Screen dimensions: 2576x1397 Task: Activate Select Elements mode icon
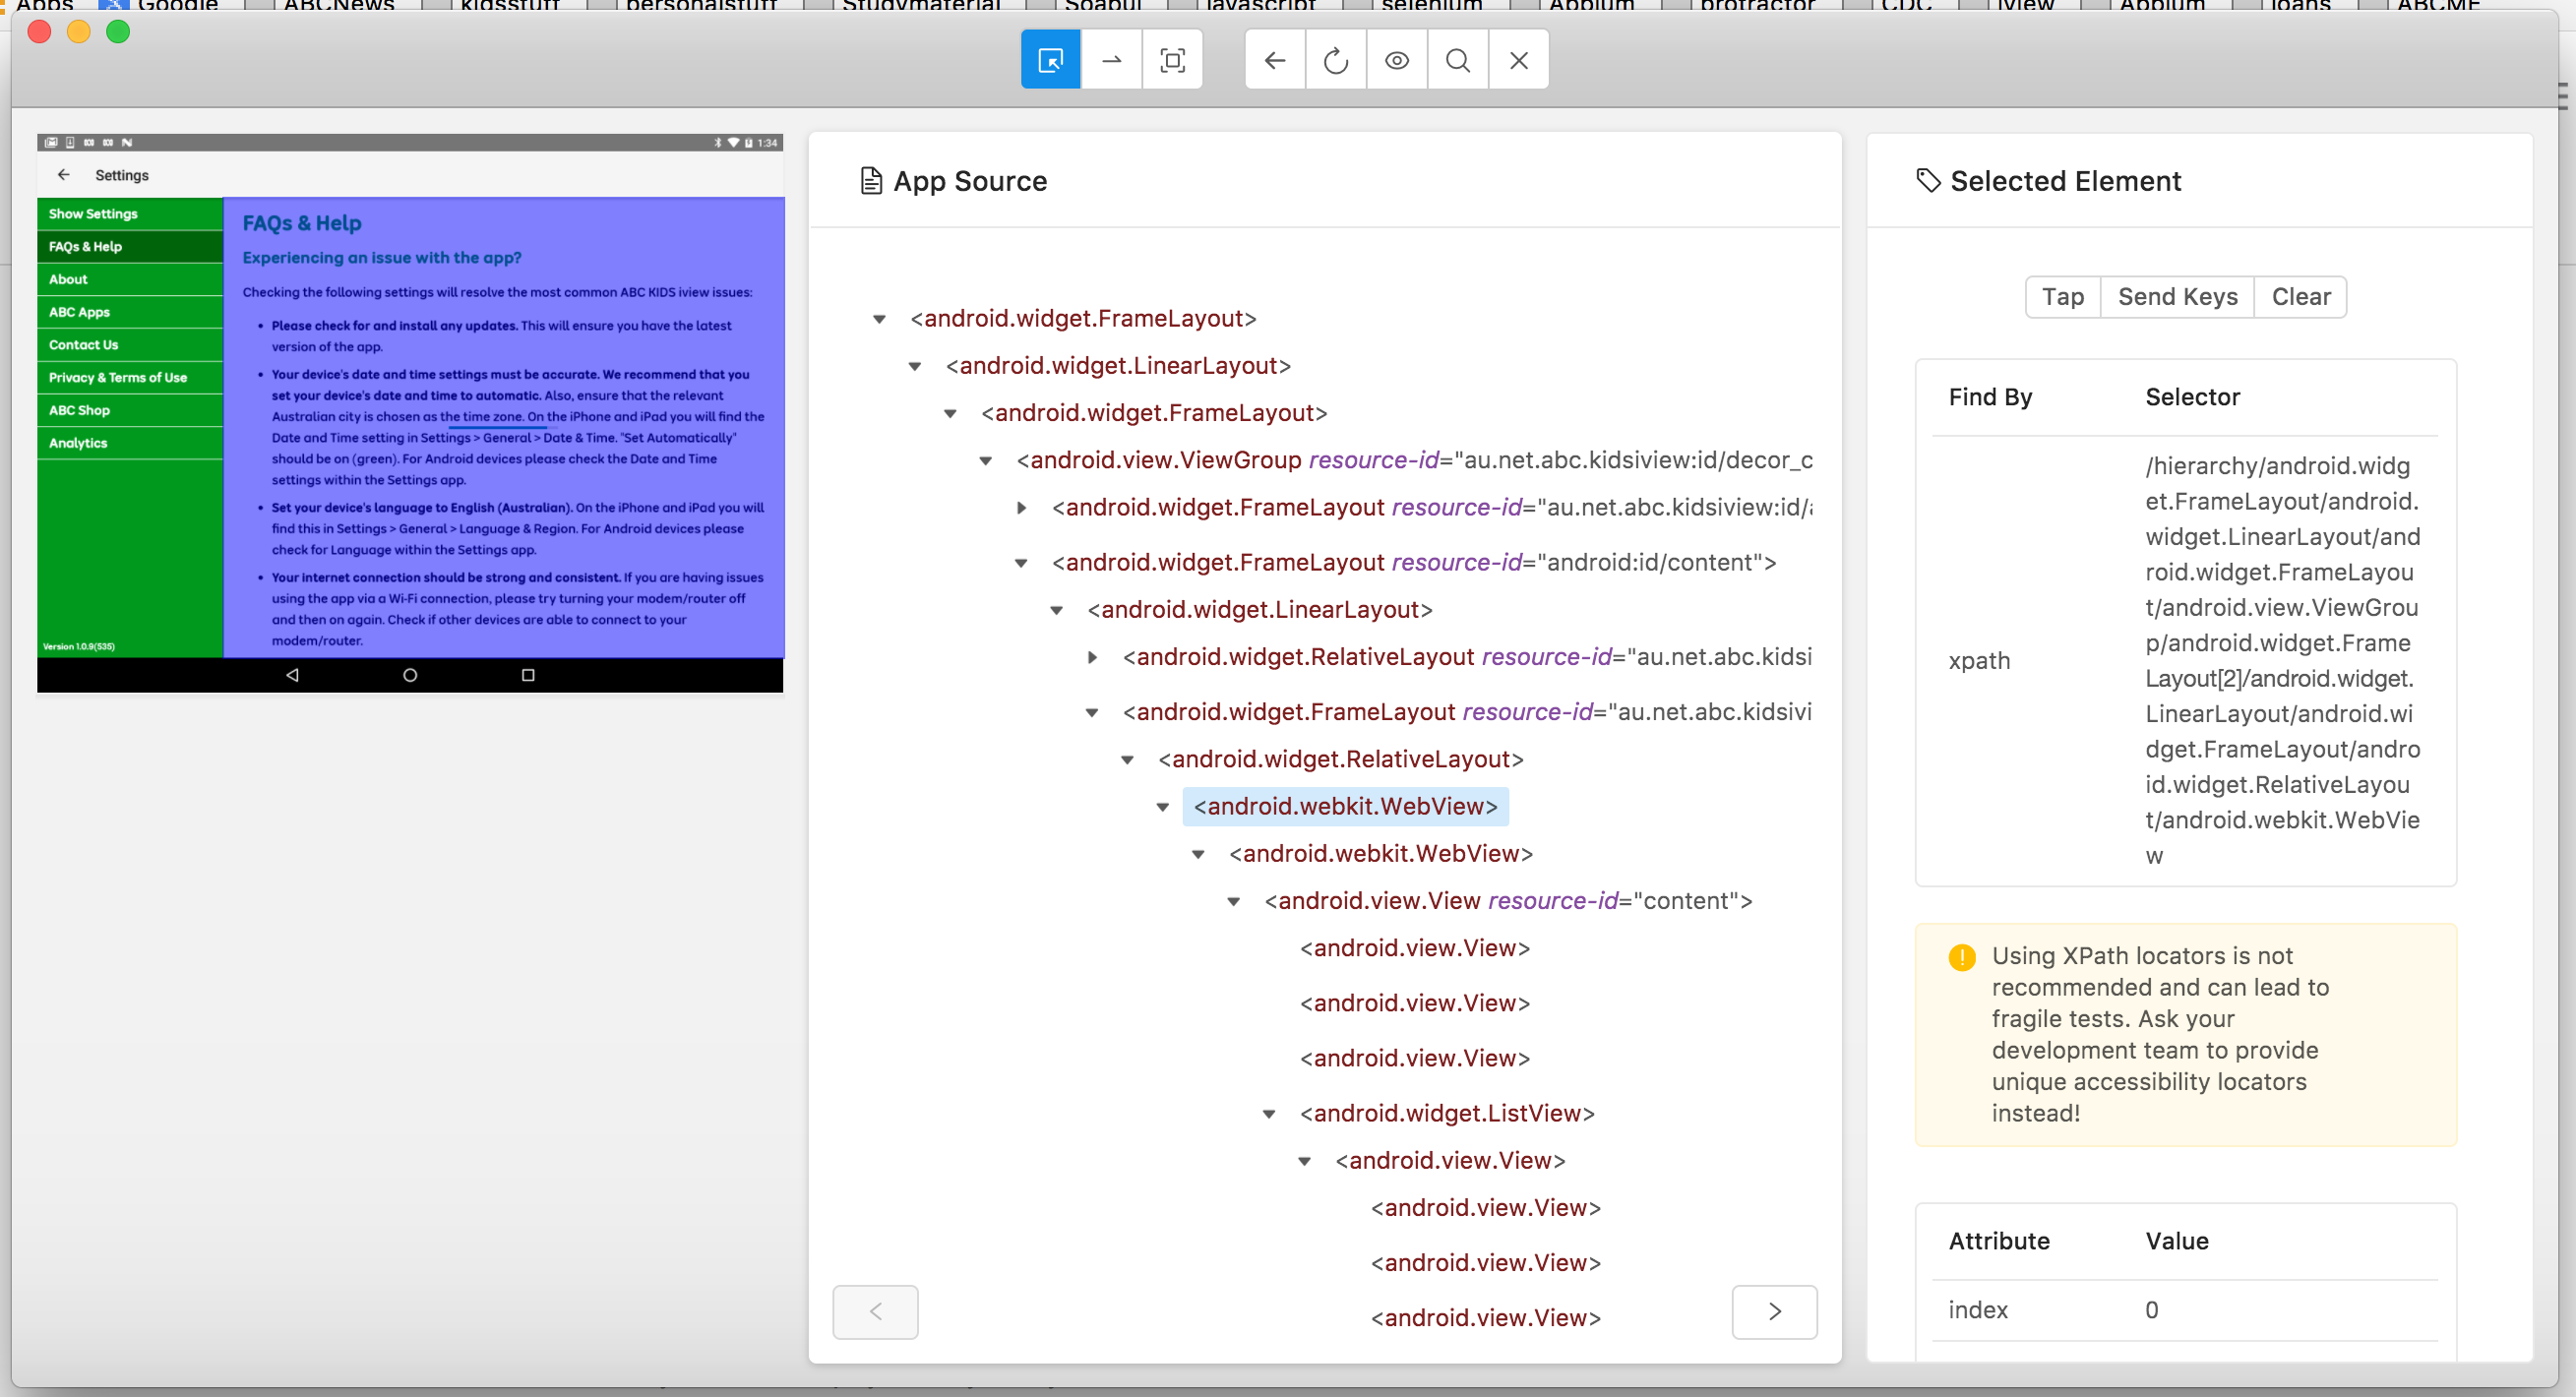[1050, 60]
